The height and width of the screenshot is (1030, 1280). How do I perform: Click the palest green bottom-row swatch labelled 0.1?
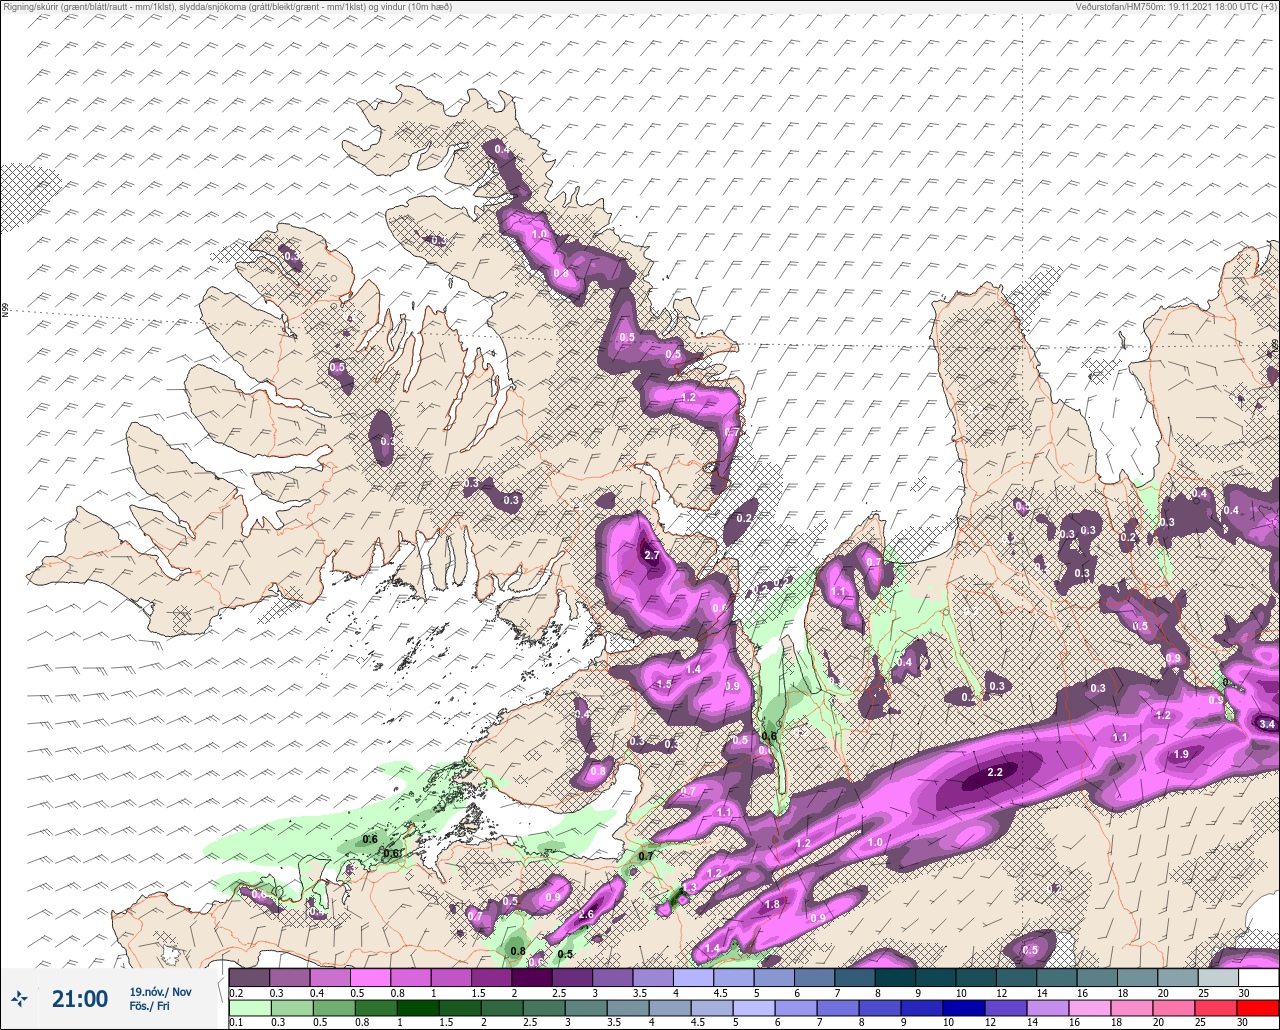[x=249, y=1008]
